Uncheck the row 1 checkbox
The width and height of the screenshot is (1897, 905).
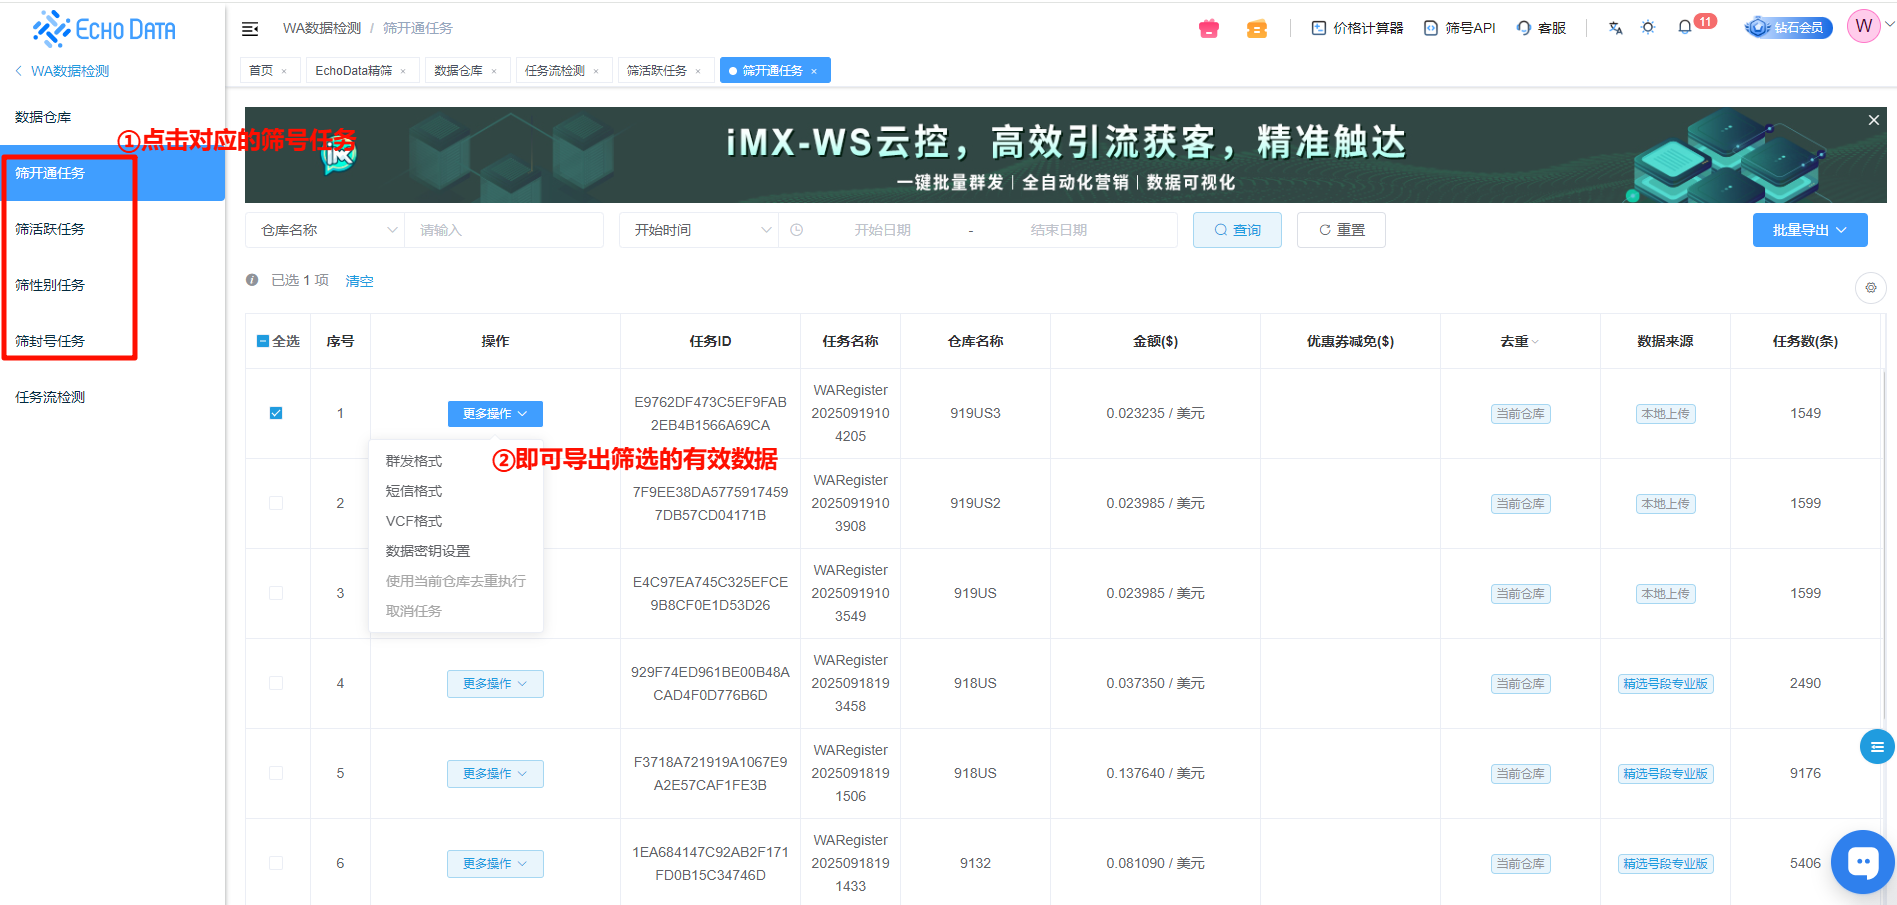click(x=276, y=413)
